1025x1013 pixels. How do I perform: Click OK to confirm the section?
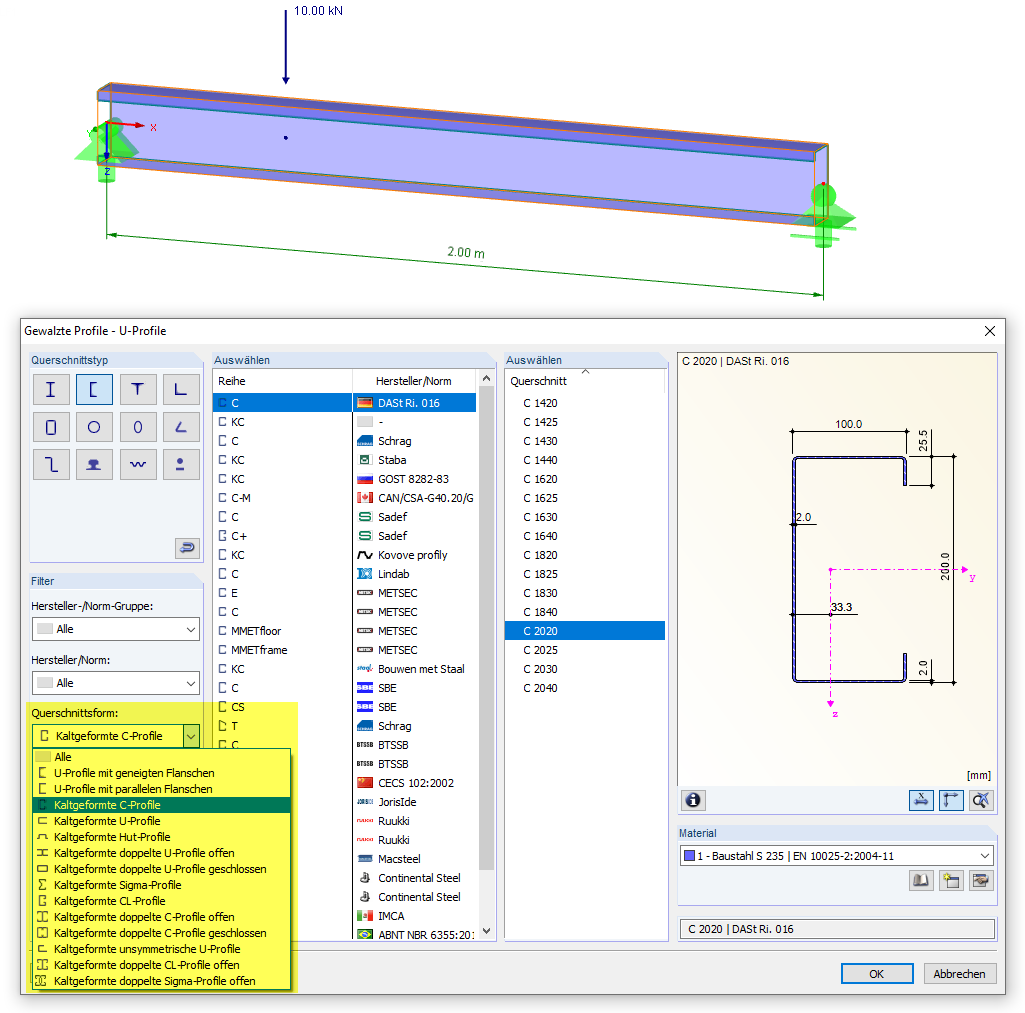click(877, 974)
